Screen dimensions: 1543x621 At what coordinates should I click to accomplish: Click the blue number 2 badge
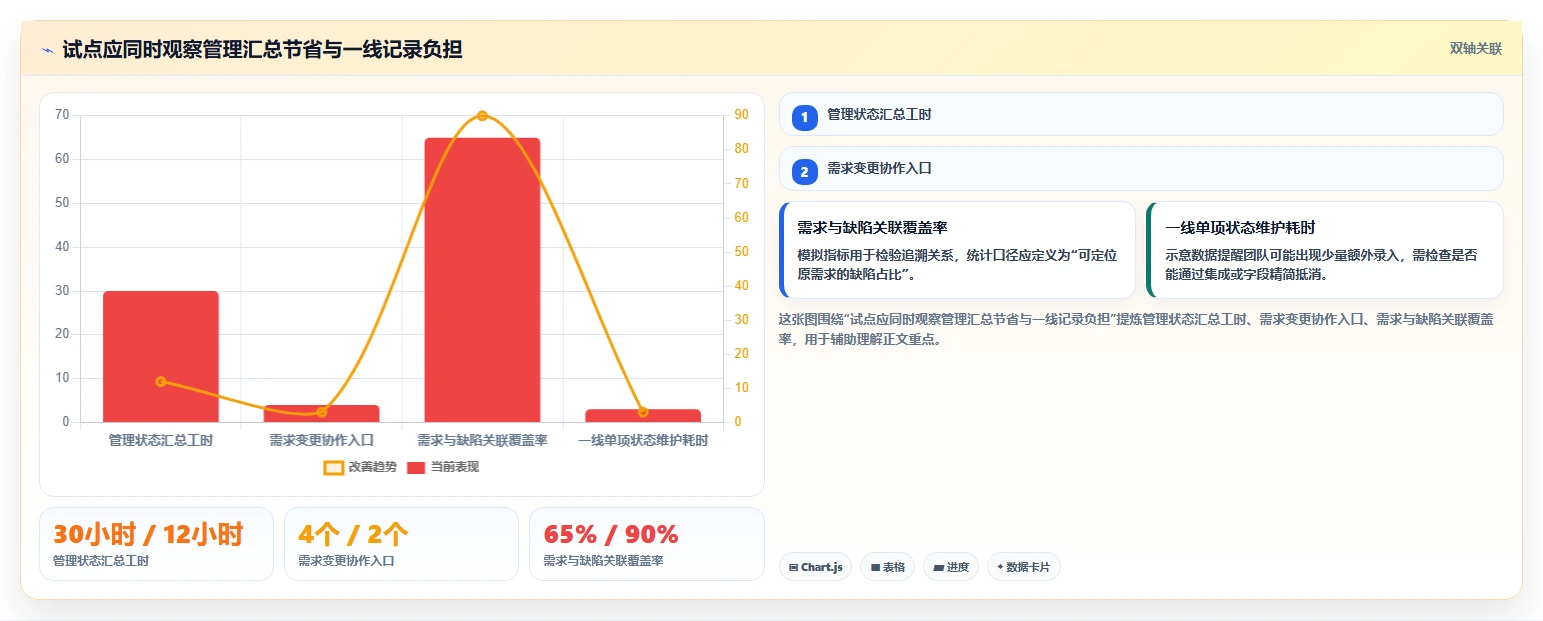pos(804,171)
